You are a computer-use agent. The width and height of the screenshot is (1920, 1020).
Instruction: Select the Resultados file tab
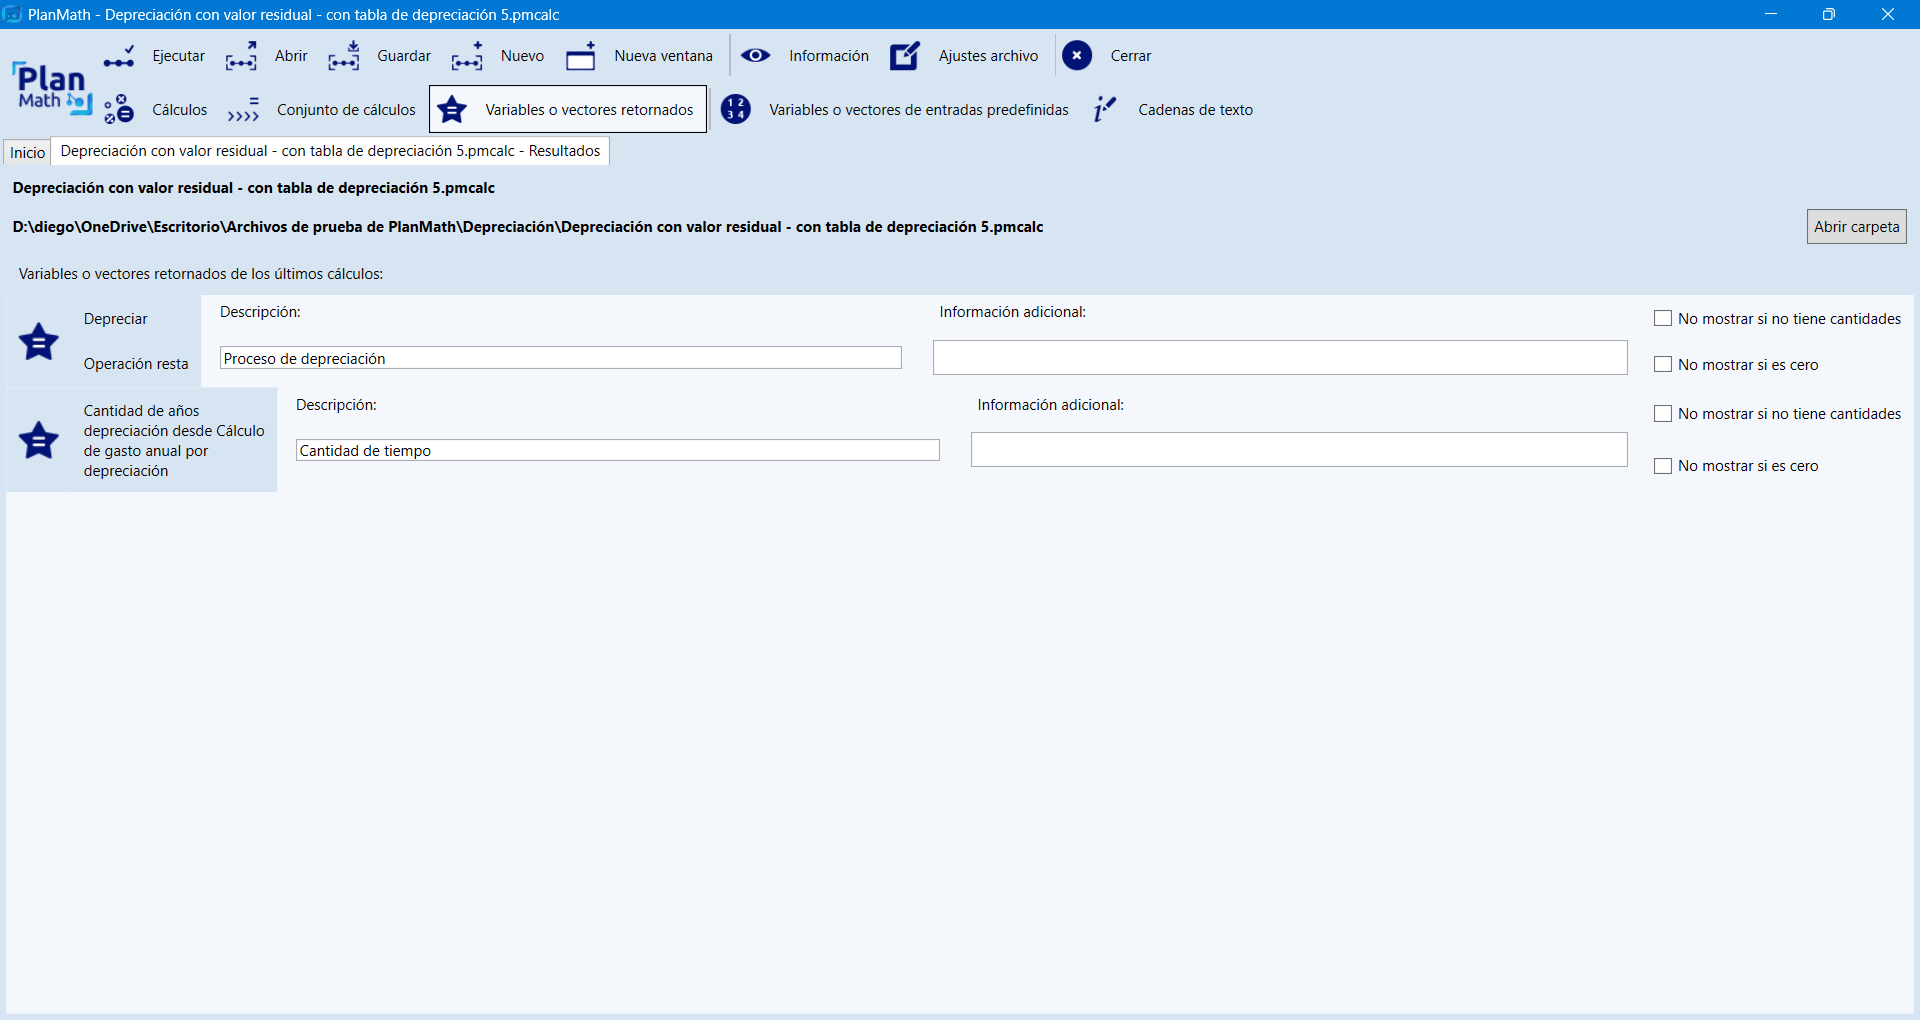(330, 151)
